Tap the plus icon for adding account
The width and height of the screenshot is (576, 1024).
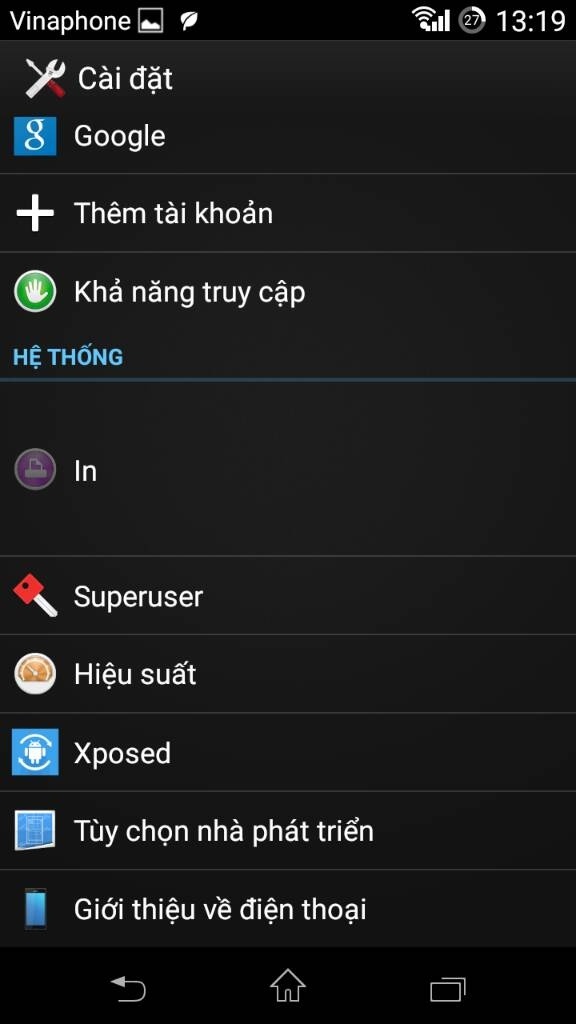[x=35, y=213]
